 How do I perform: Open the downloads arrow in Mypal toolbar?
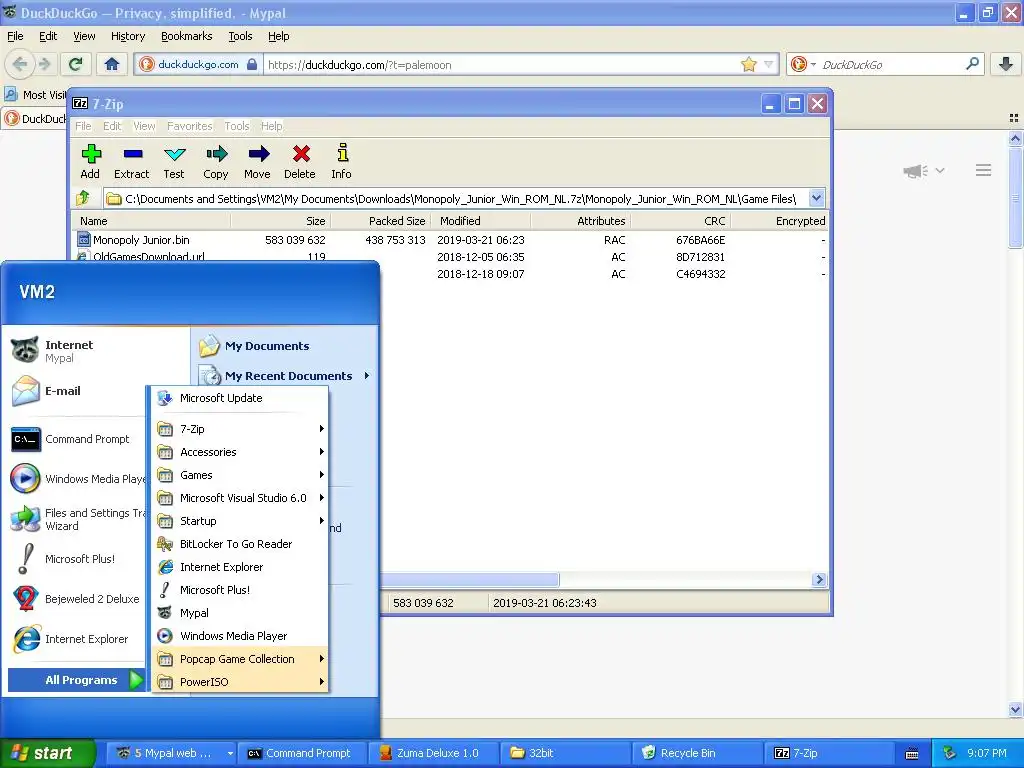tap(1006, 64)
